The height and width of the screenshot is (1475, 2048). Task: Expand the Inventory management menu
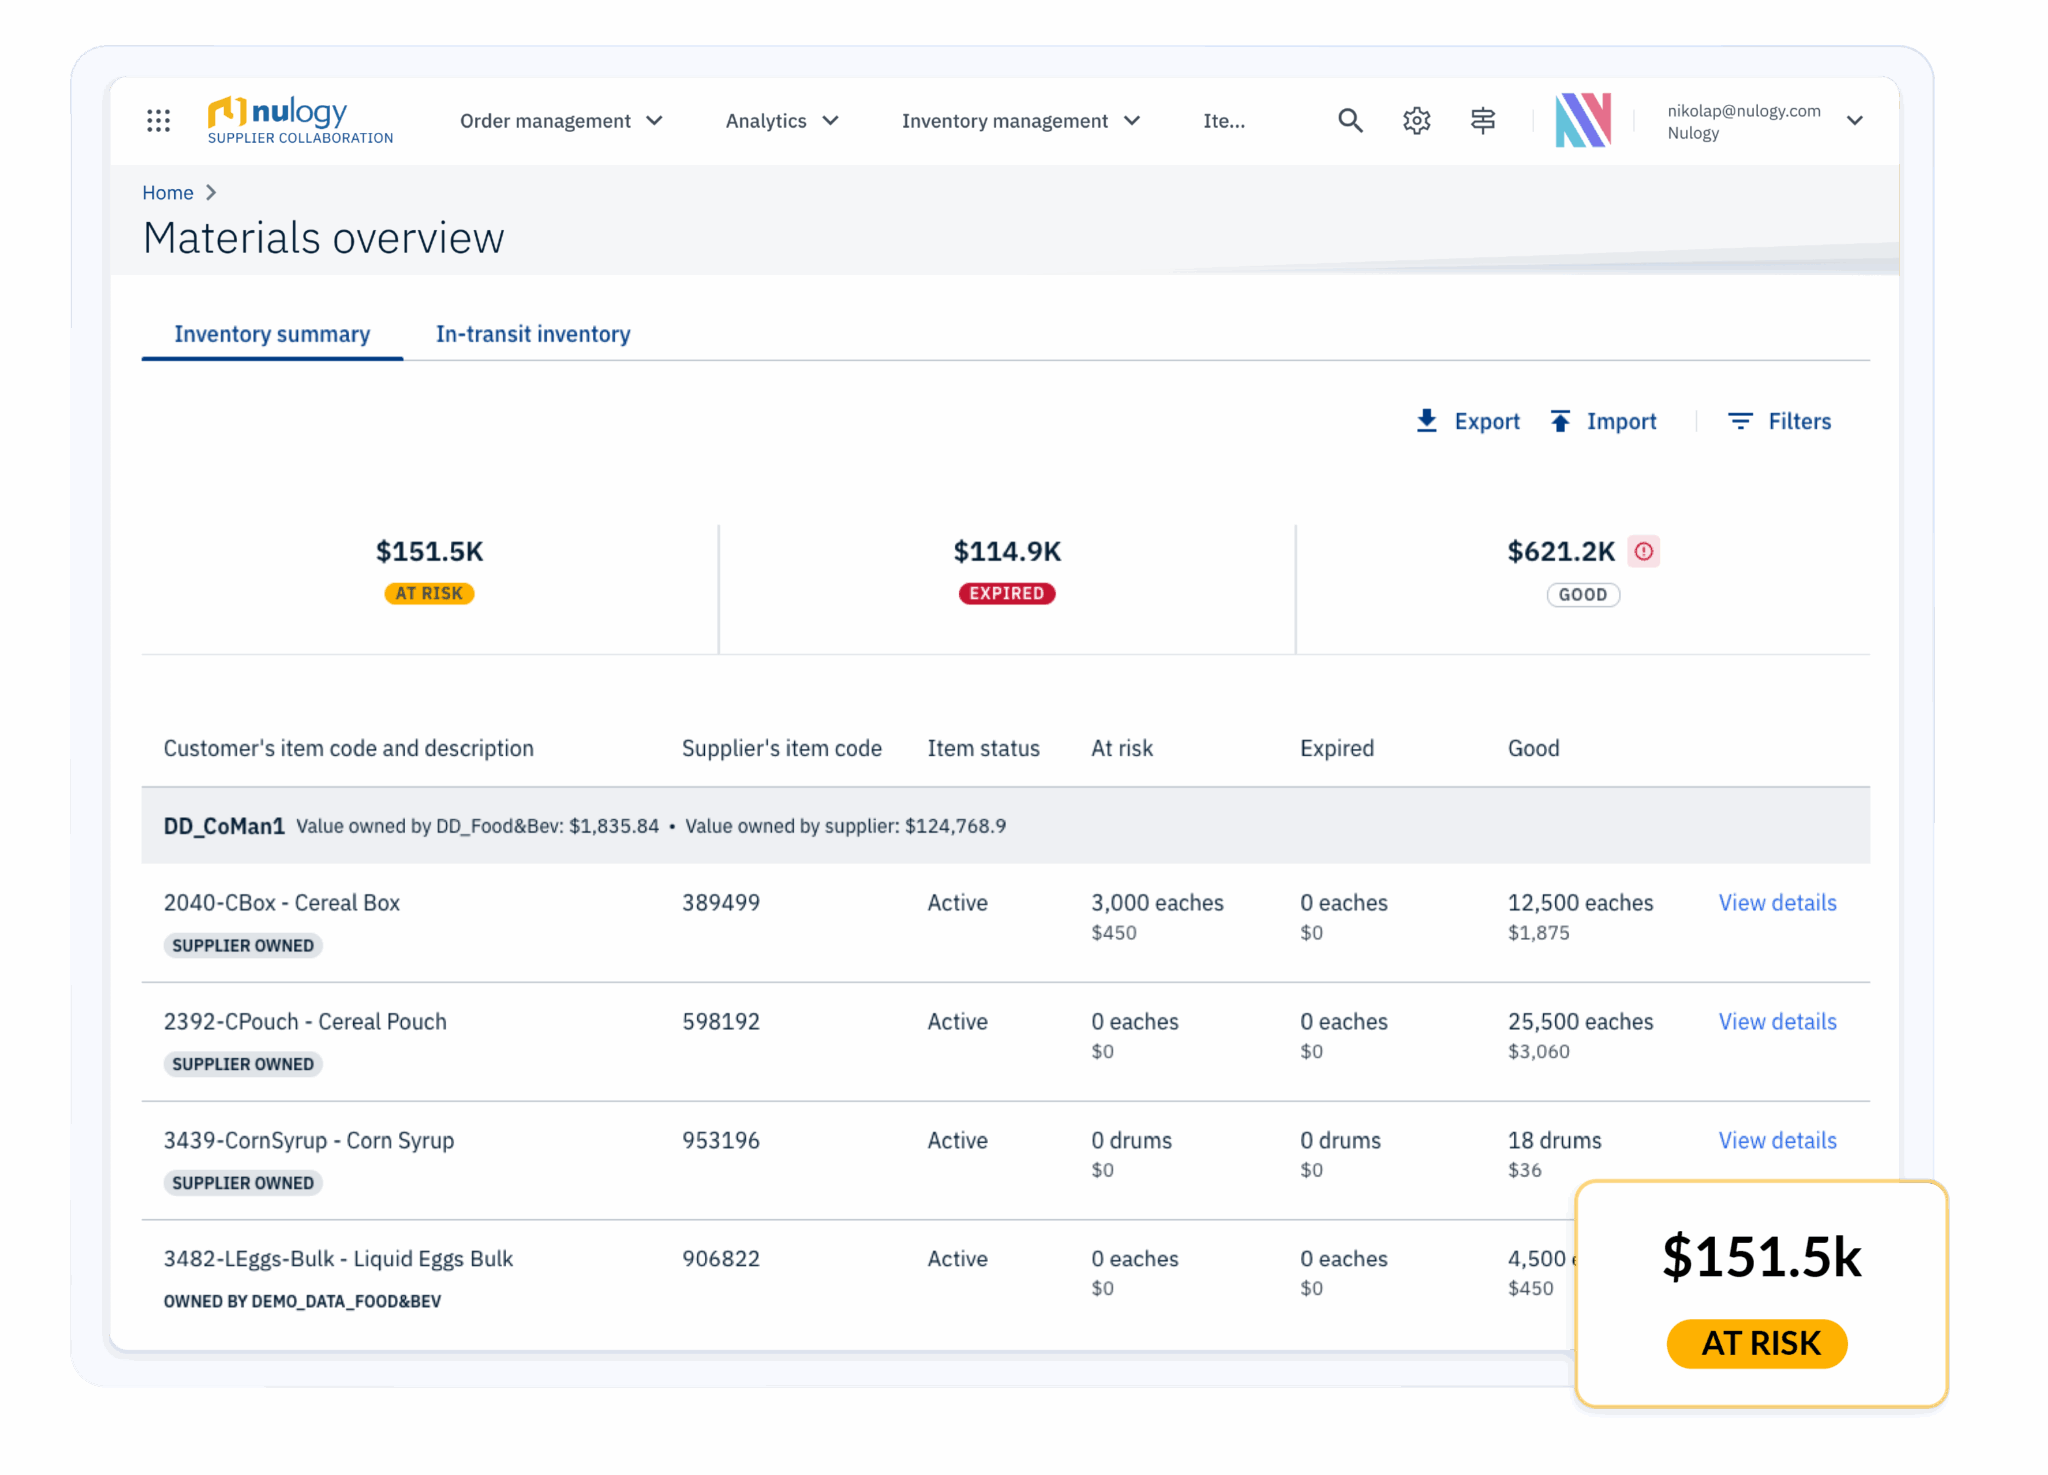click(x=1021, y=121)
